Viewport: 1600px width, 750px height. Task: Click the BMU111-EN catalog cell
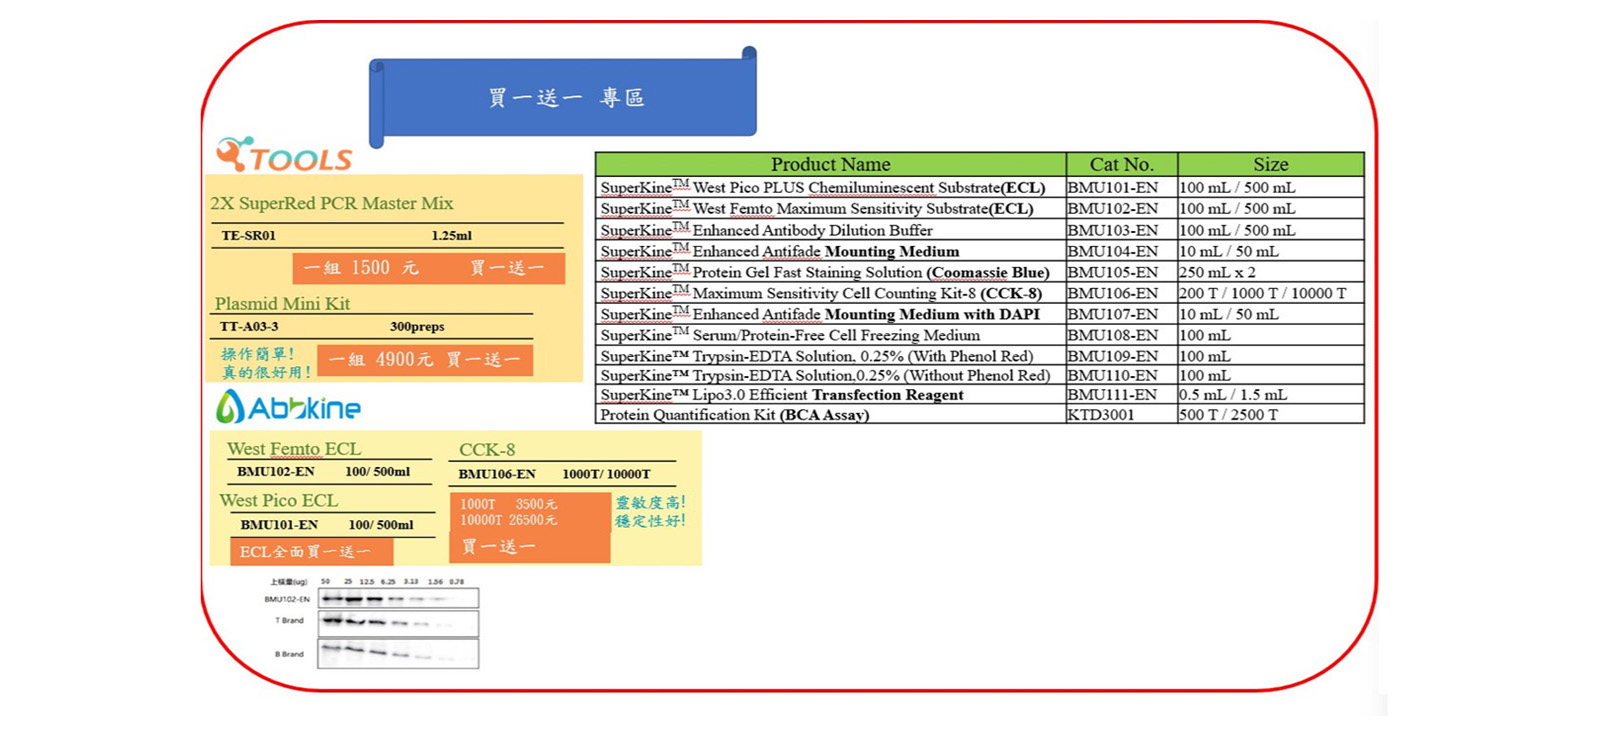tap(1122, 394)
